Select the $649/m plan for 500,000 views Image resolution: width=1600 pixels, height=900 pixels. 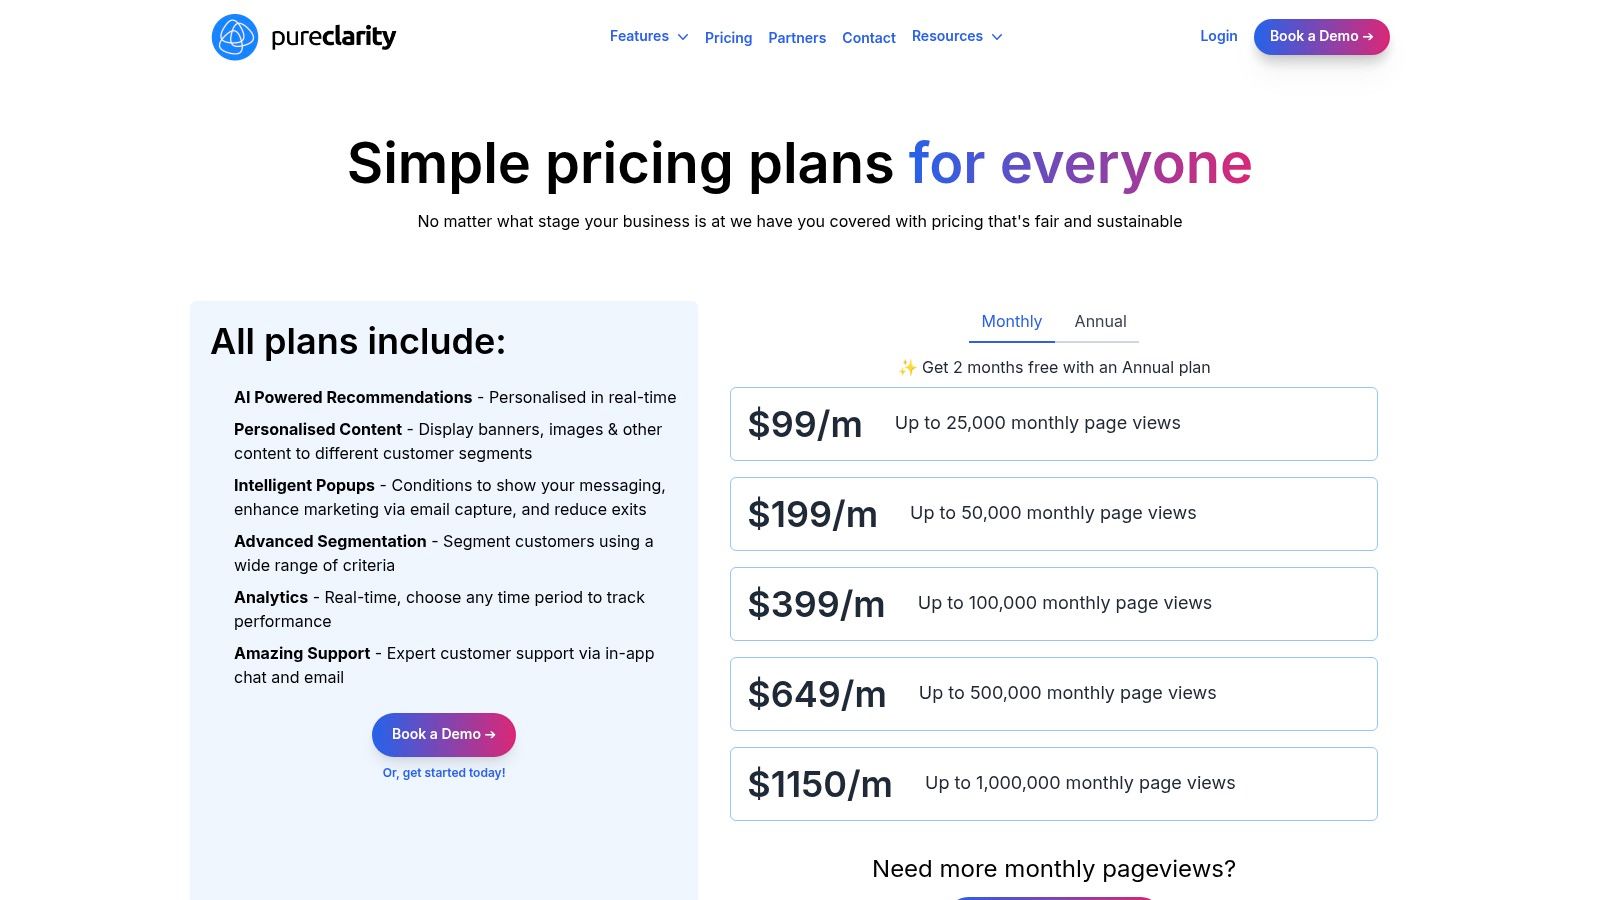pos(1053,693)
